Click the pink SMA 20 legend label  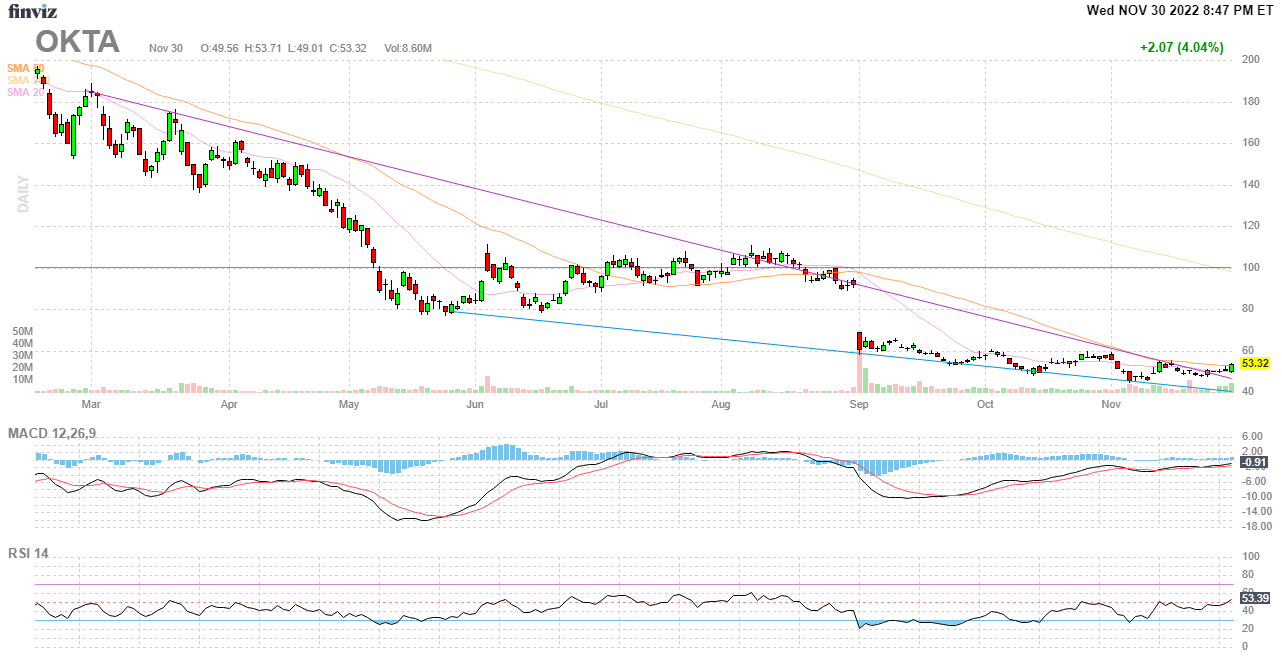(x=25, y=92)
